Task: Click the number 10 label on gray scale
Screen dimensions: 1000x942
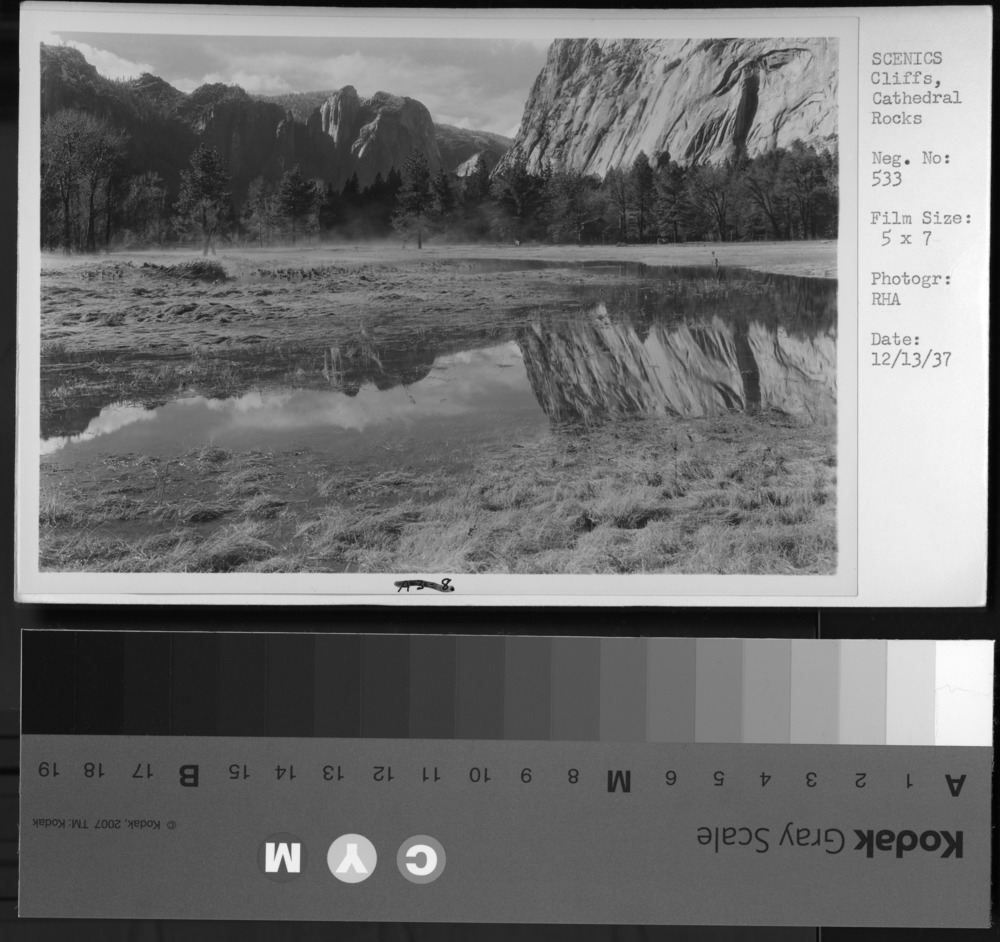Action: (x=479, y=774)
